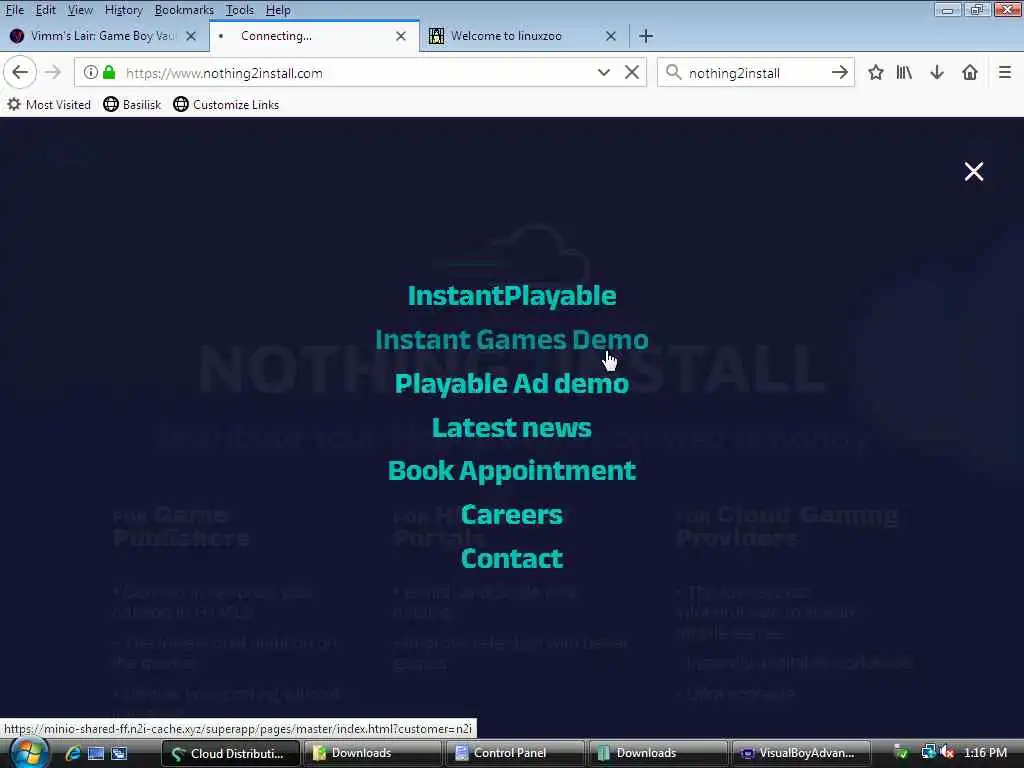Open the File menu

coord(14,10)
